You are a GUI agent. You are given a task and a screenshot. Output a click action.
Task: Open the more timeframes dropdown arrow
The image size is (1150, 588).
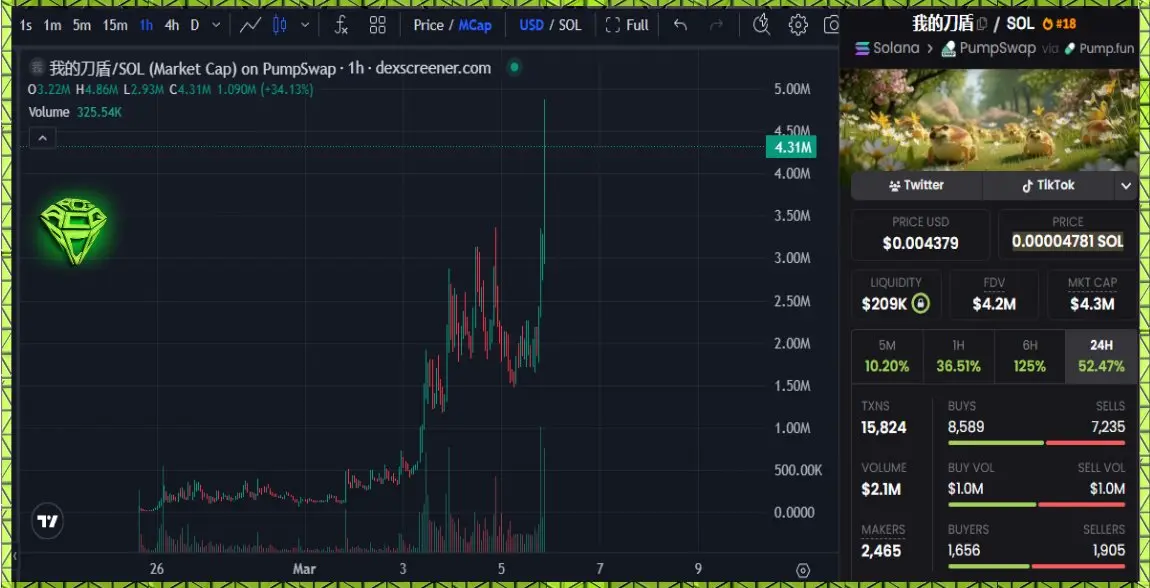pyautogui.click(x=216, y=25)
